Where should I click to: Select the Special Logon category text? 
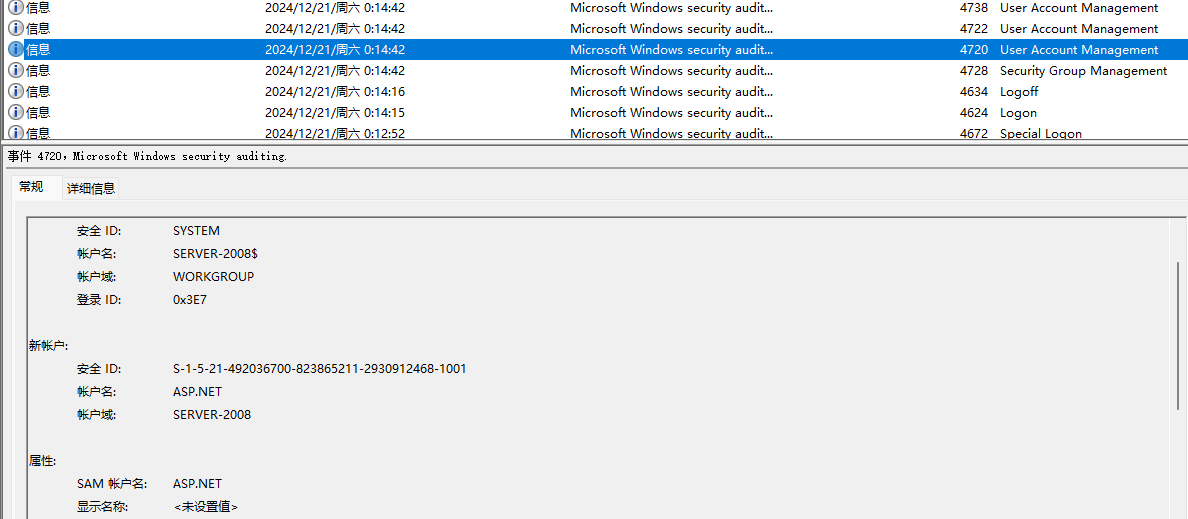click(1040, 133)
